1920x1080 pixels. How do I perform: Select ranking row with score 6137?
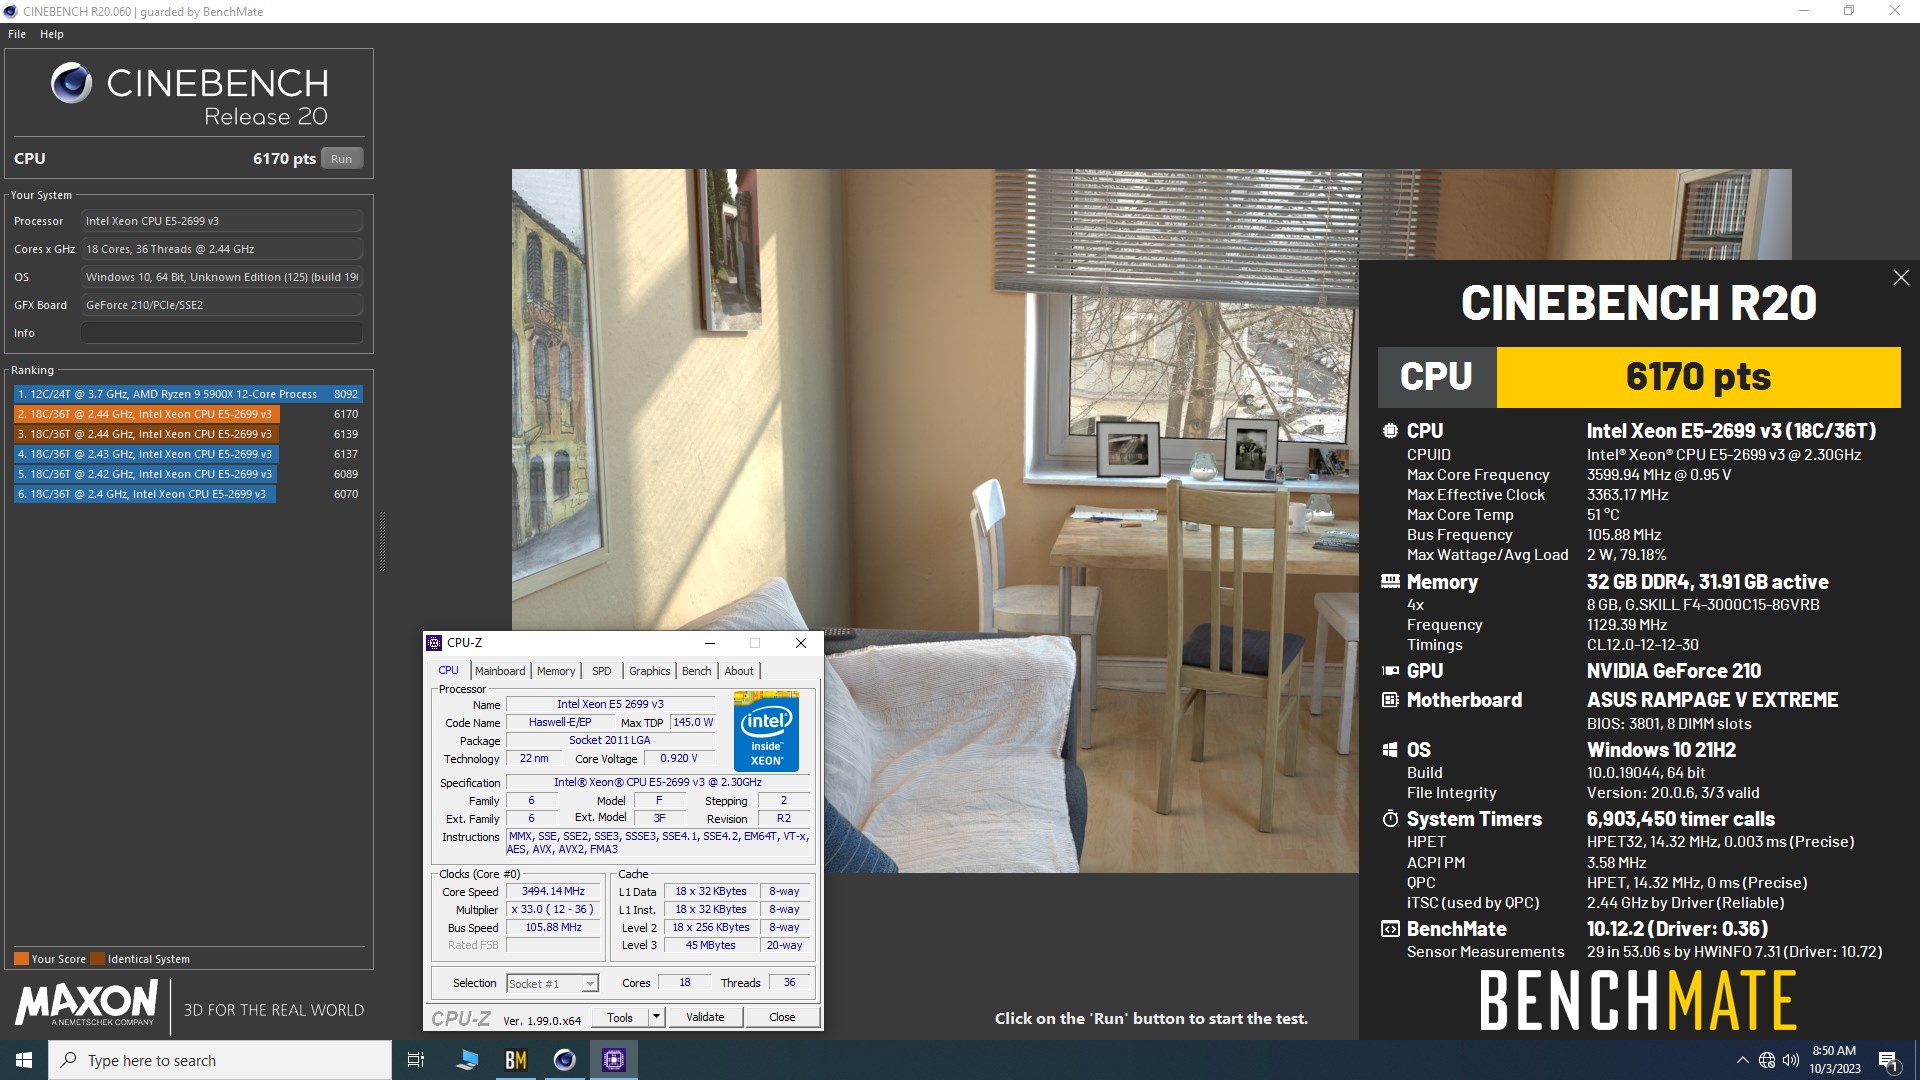coord(188,454)
